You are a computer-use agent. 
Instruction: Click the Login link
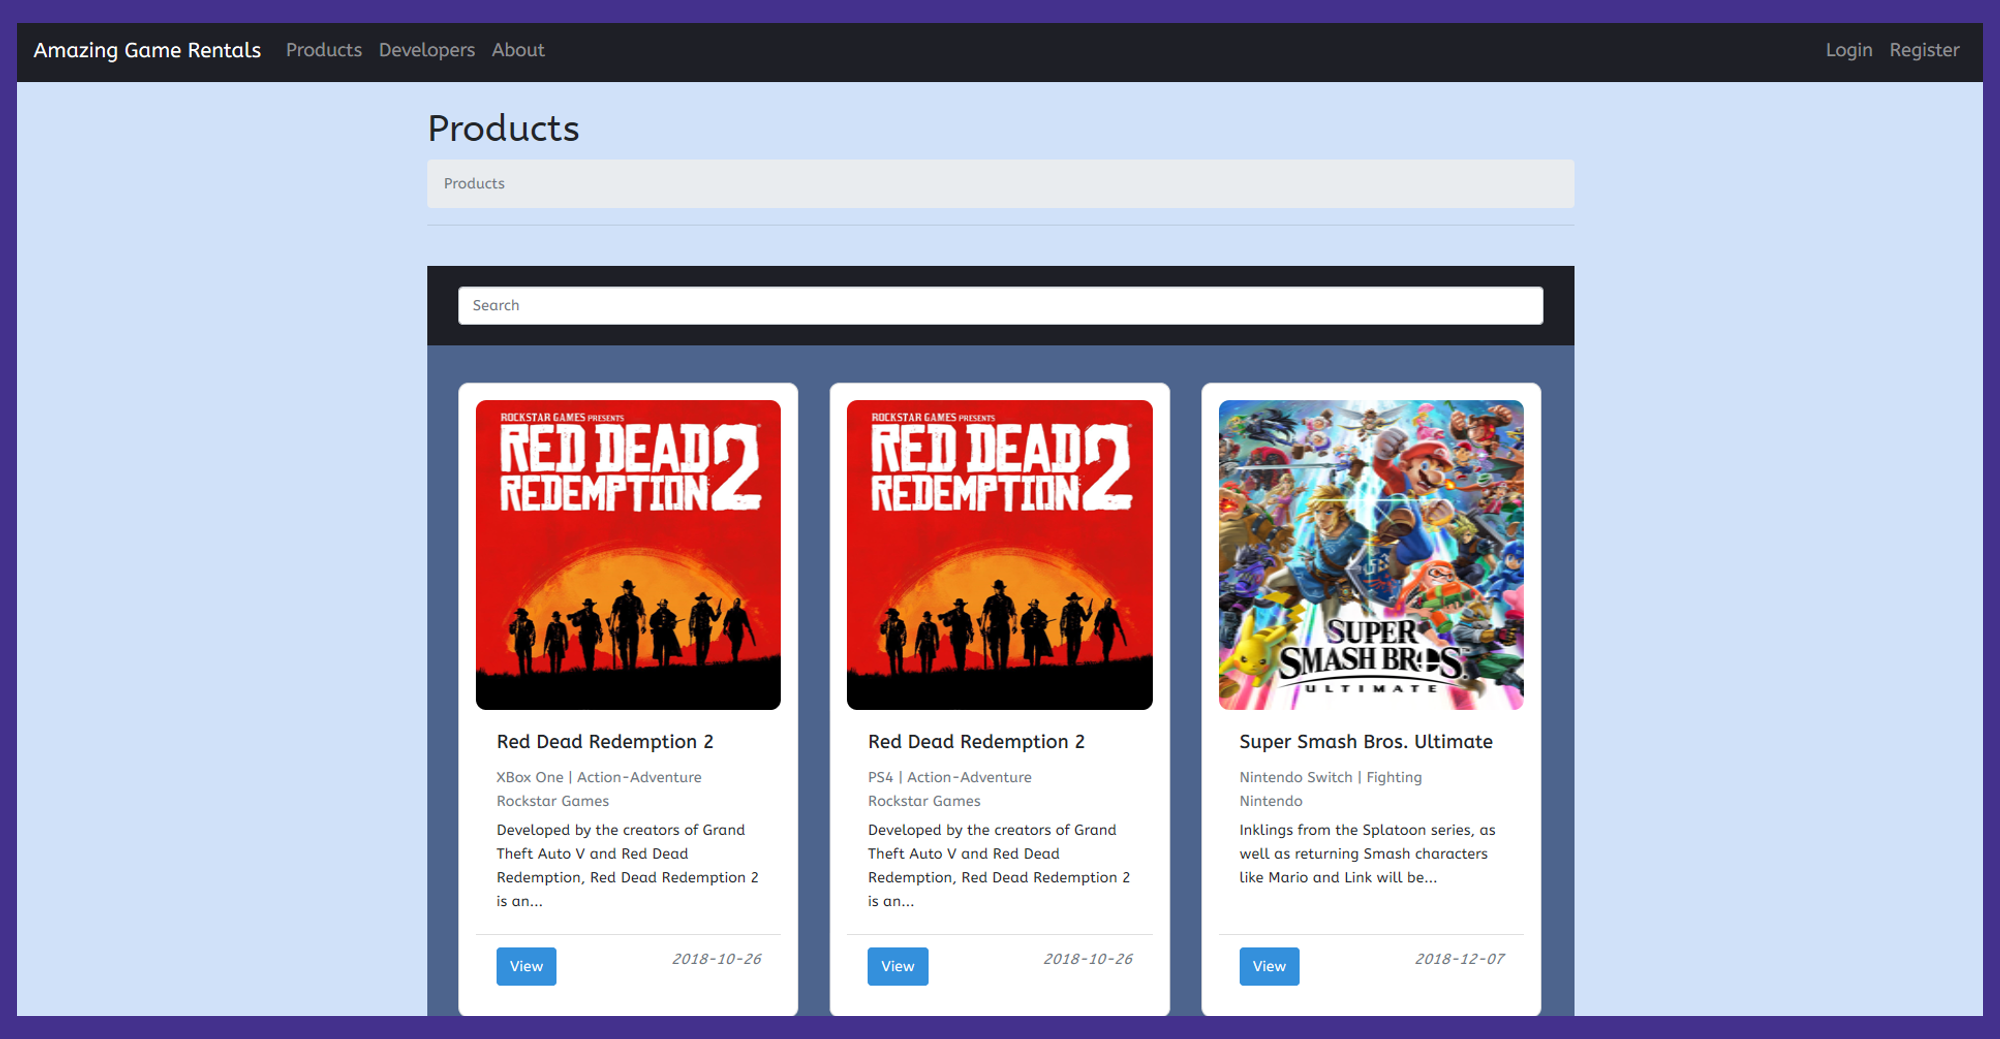pyautogui.click(x=1849, y=50)
